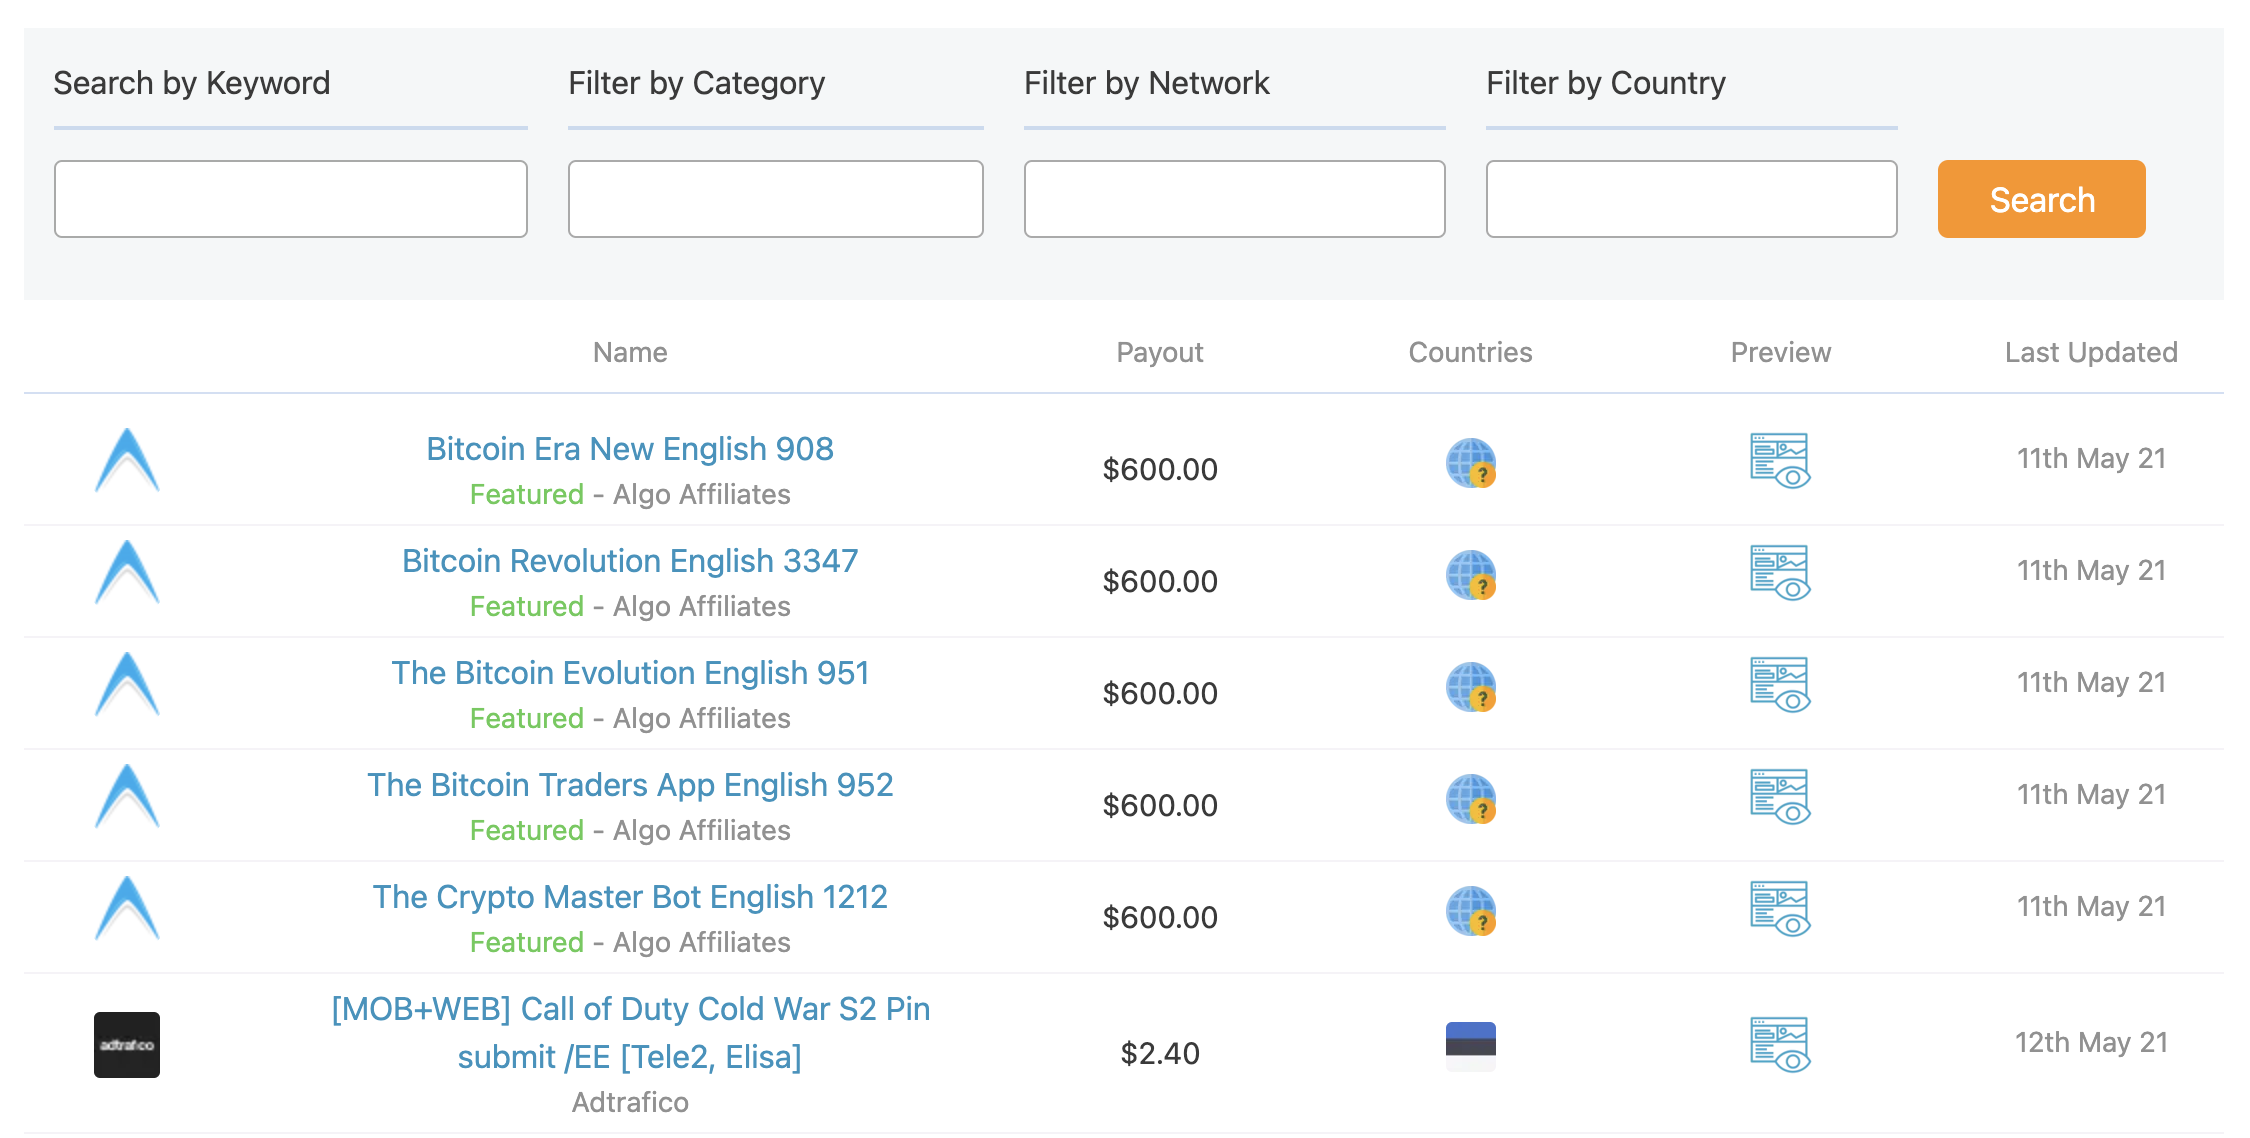This screenshot has width=2250, height=1138.
Task: Open Bitcoin Era New English 908 offer
Action: pos(630,449)
